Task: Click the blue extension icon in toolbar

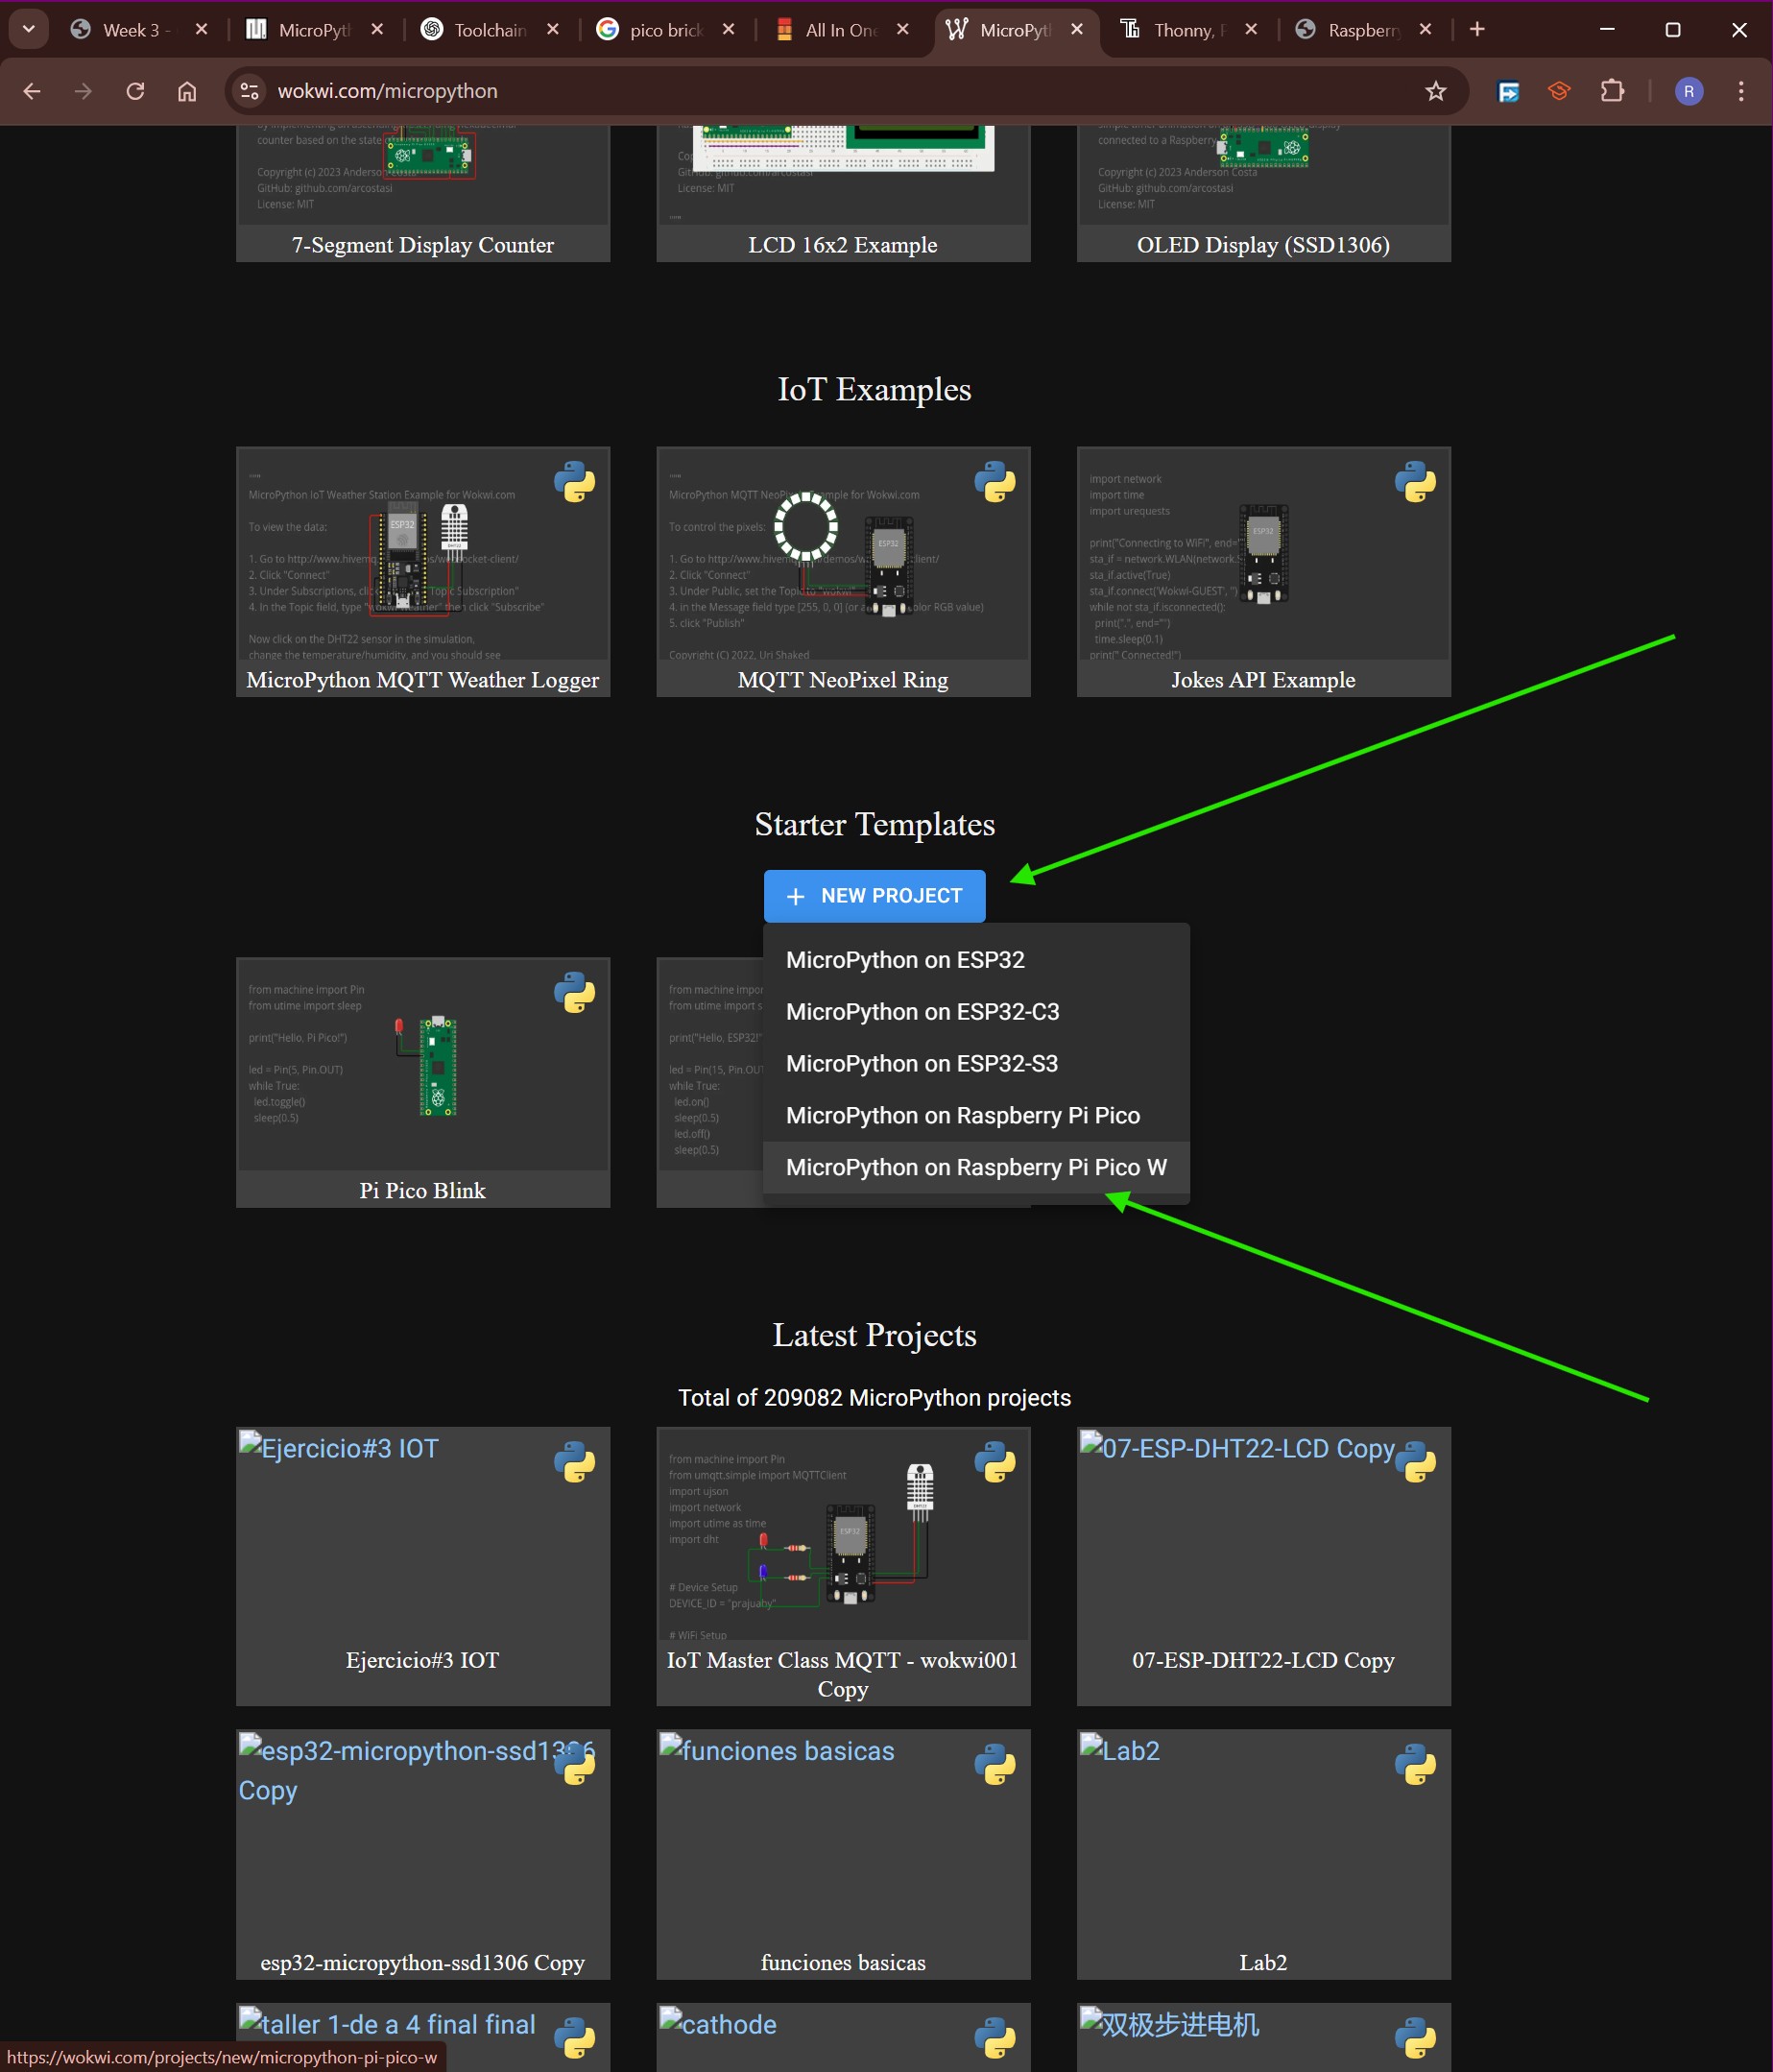Action: pos(1508,91)
